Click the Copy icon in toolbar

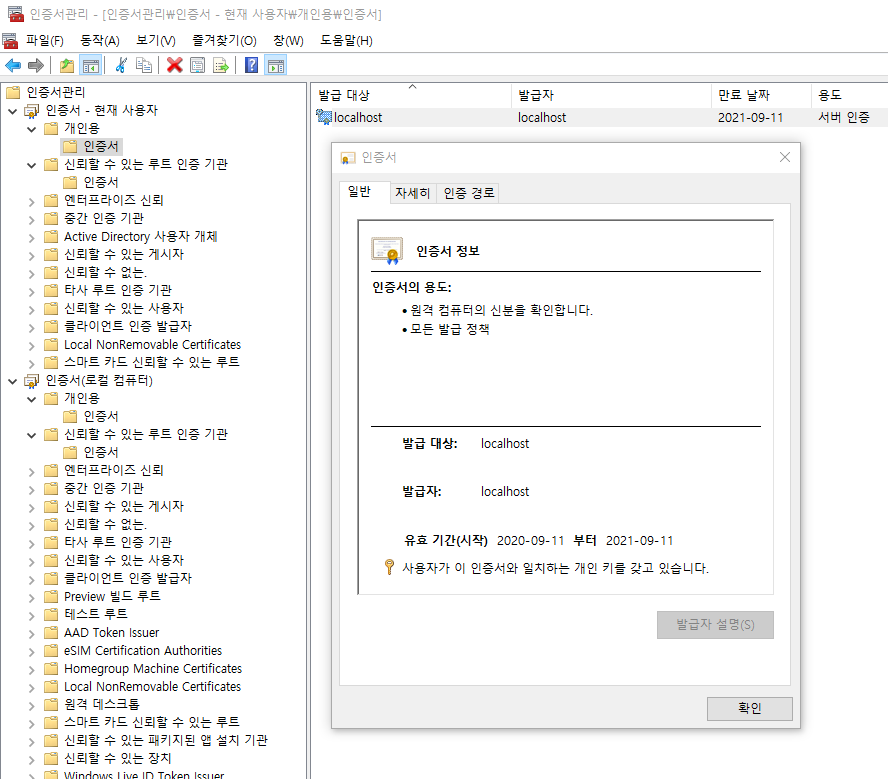click(x=144, y=65)
